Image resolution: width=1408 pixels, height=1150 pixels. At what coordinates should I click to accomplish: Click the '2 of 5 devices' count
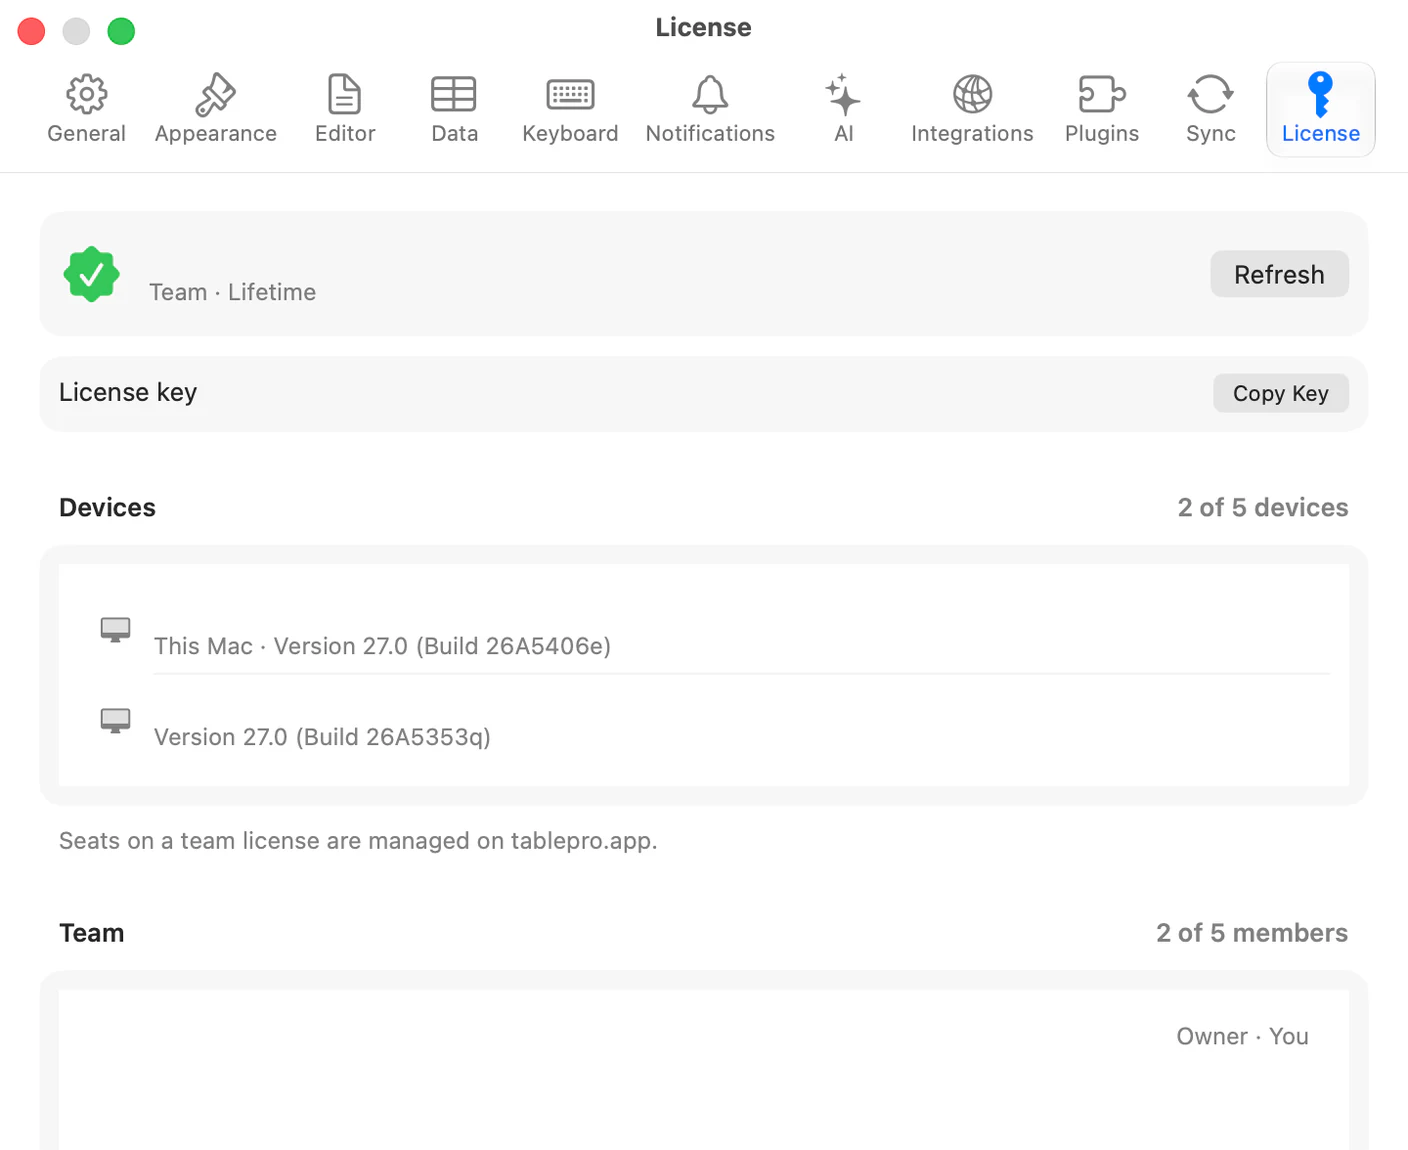1263,507
